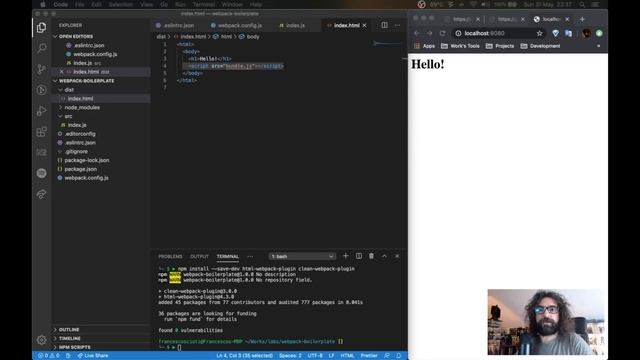The width and height of the screenshot is (640, 360).
Task: Select .eslintrc.json in Open Editors list
Action: 89,45
